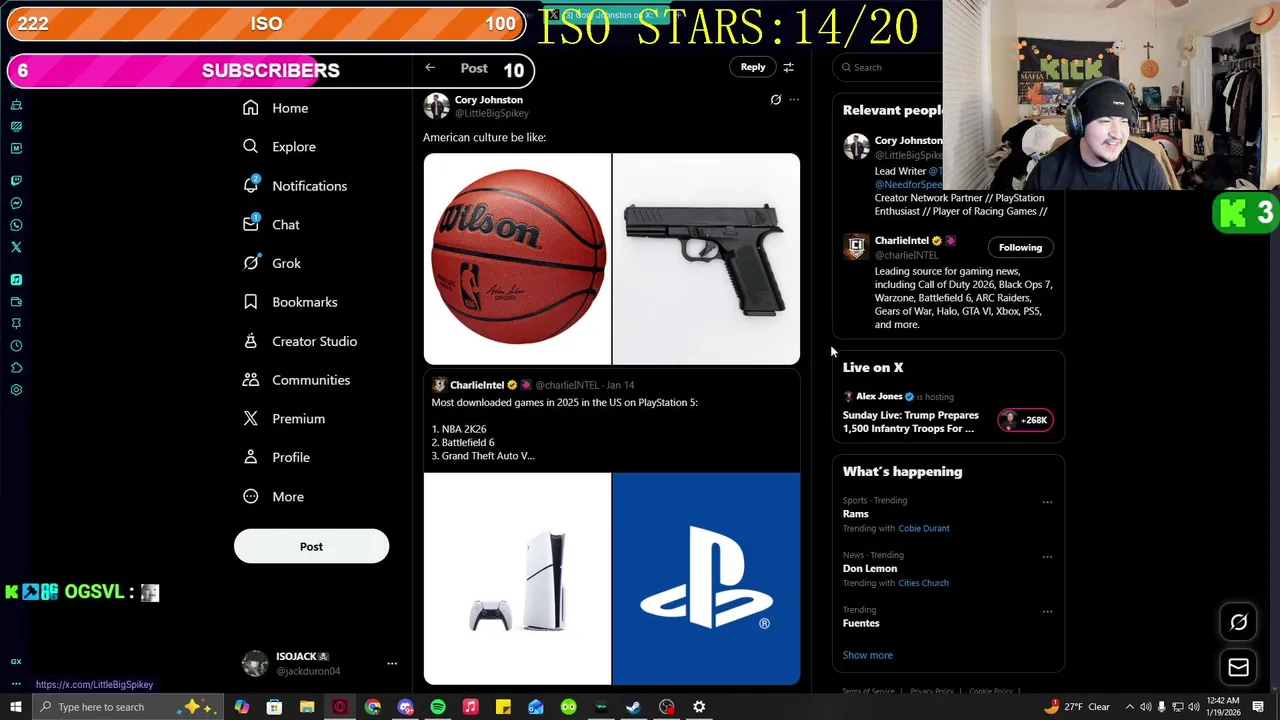Open the PlayStation logo image
This screenshot has width=1280, height=720.
pyautogui.click(x=706, y=579)
